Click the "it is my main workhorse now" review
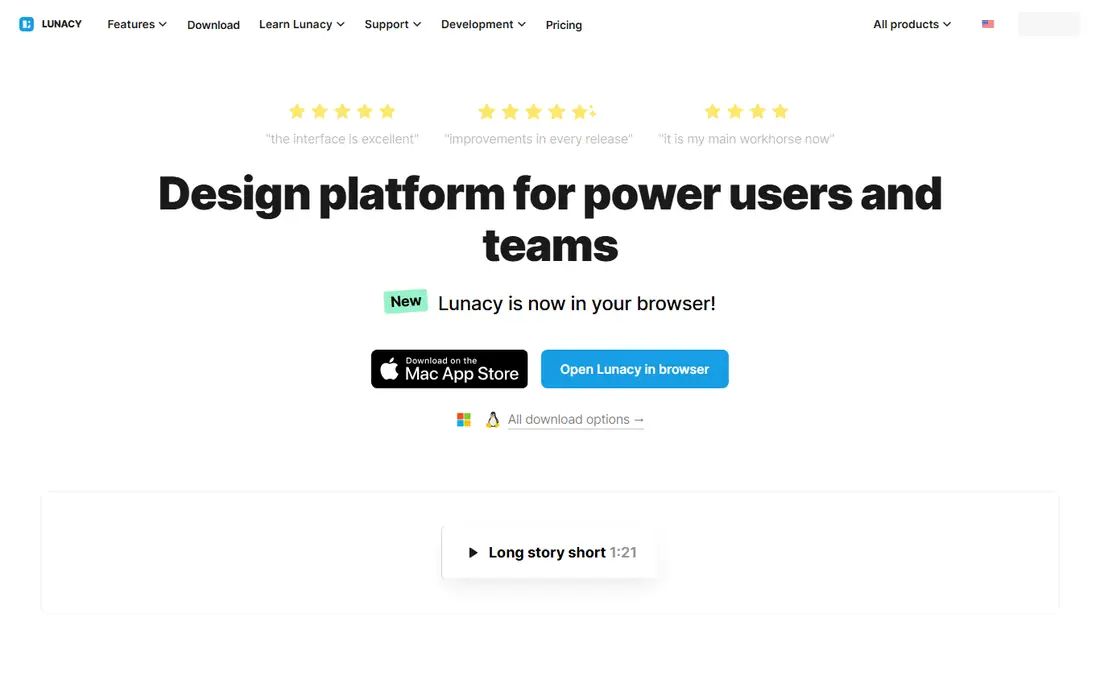The image size is (1100, 688). click(x=746, y=139)
